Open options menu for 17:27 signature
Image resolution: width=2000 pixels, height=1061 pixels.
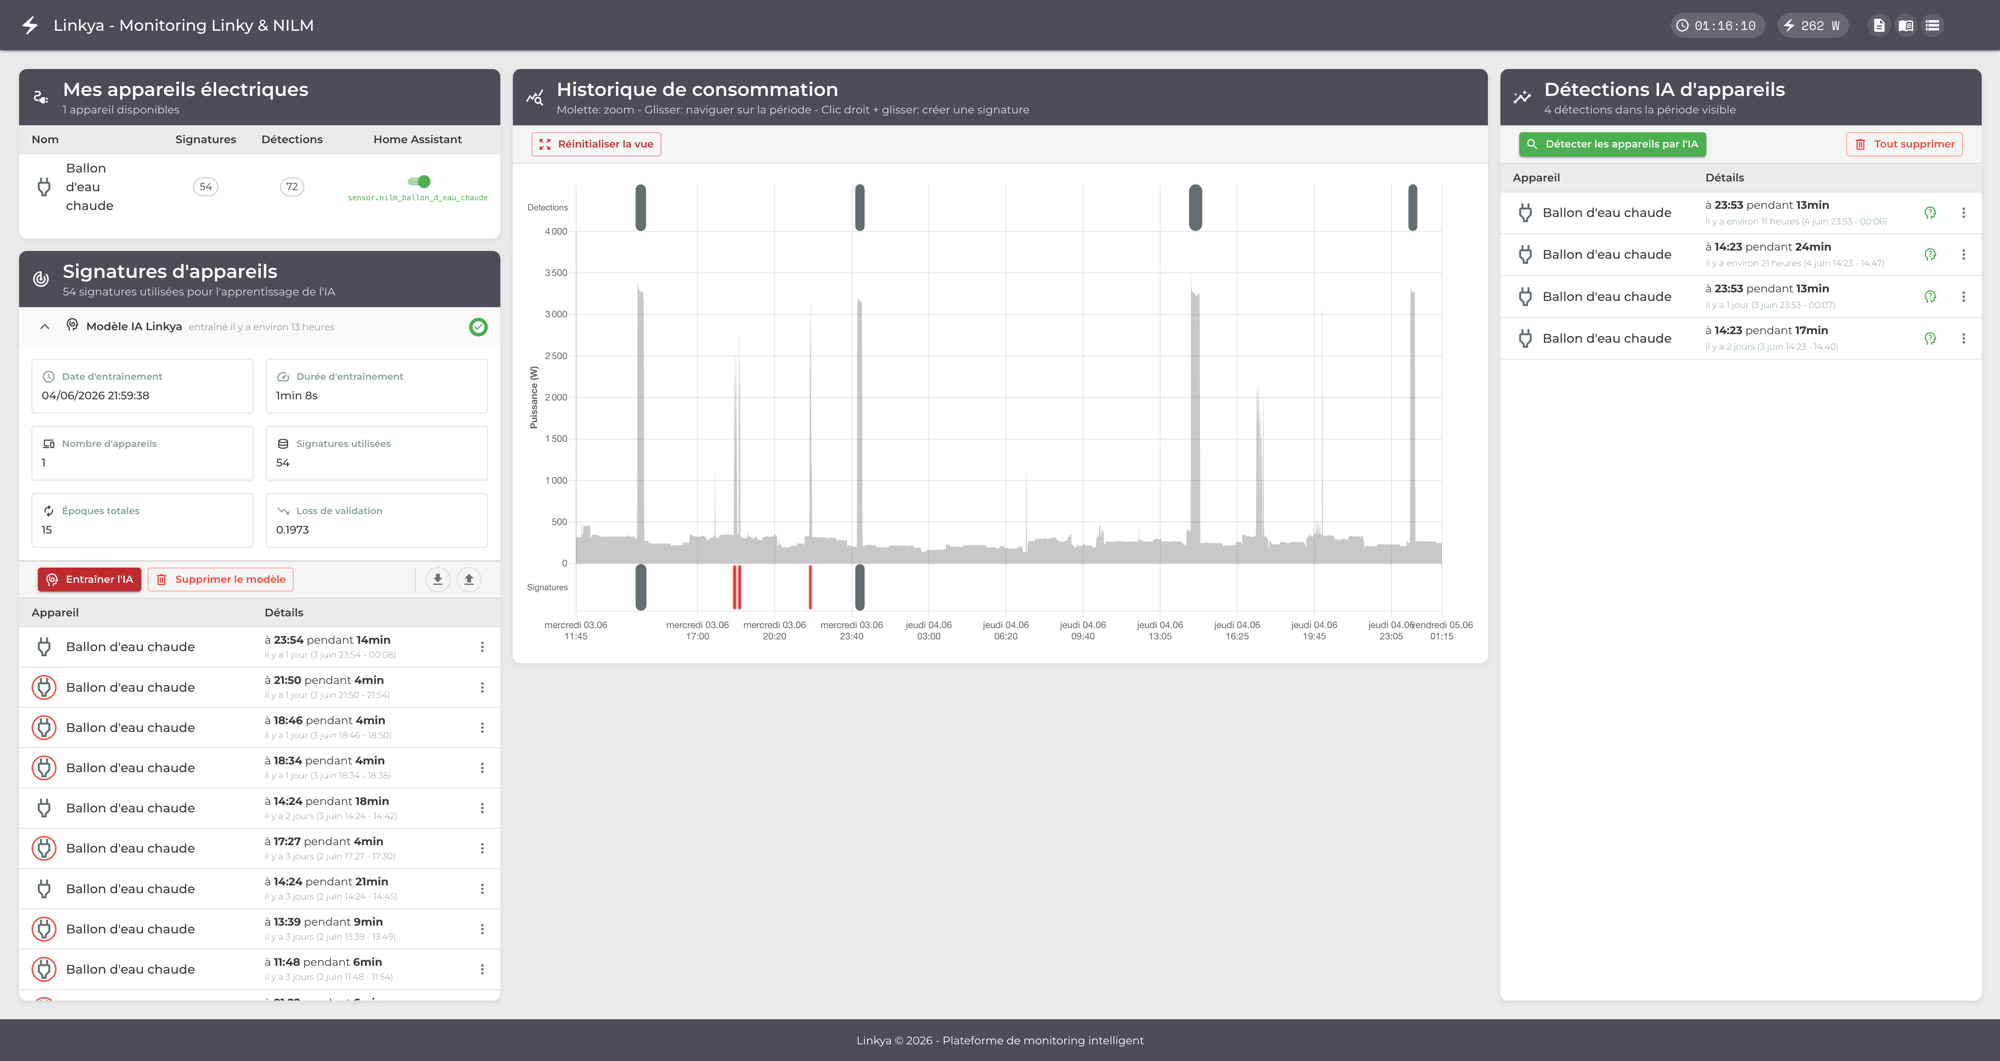482,849
